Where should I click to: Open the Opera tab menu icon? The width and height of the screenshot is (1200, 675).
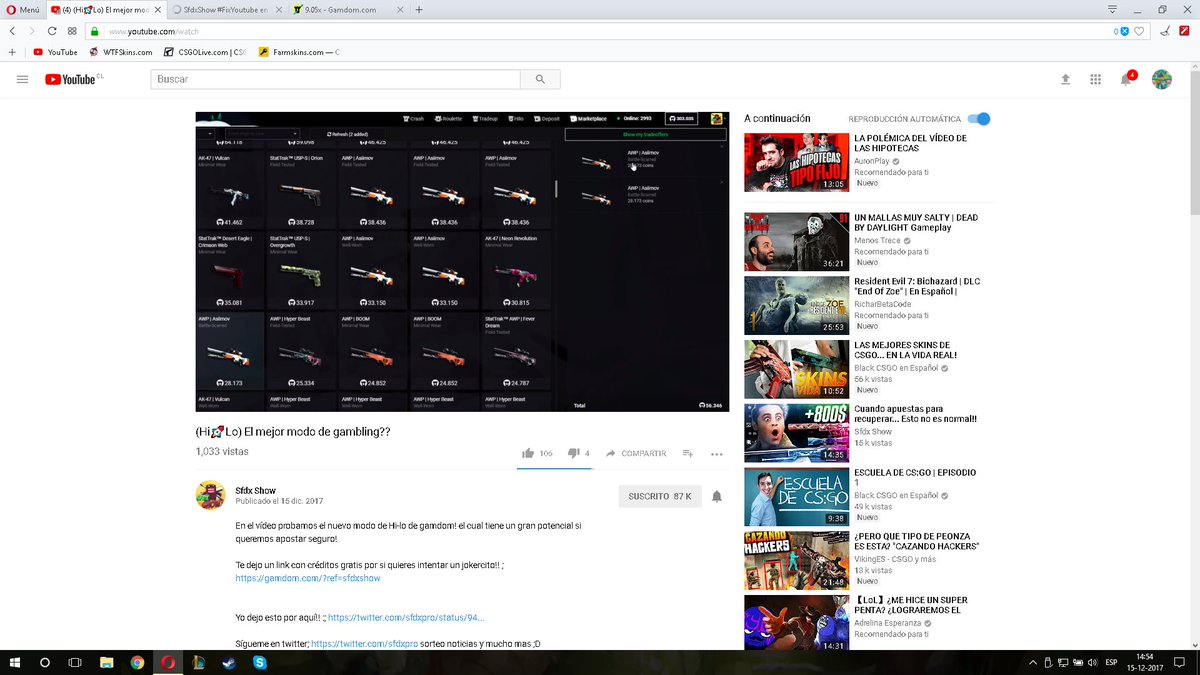(1113, 9)
